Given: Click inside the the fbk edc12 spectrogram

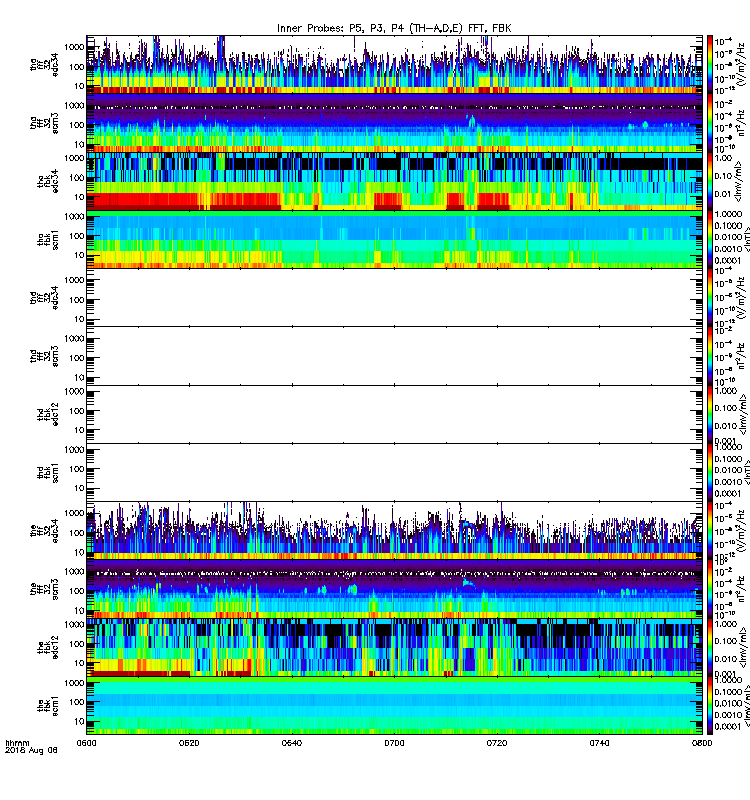Looking at the screenshot, I should coord(394,647).
